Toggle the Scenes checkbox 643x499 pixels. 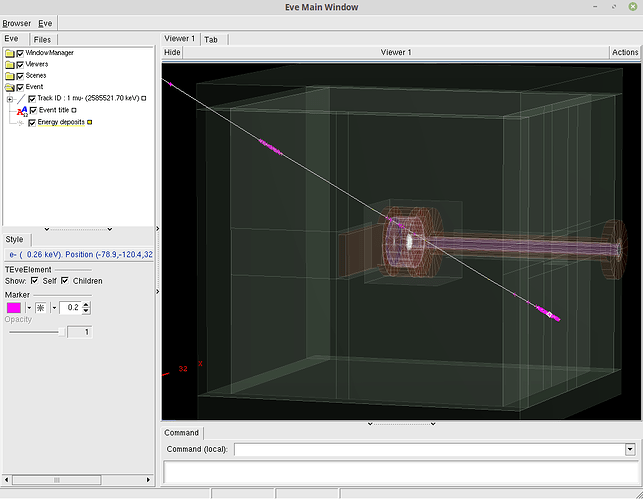[20, 76]
